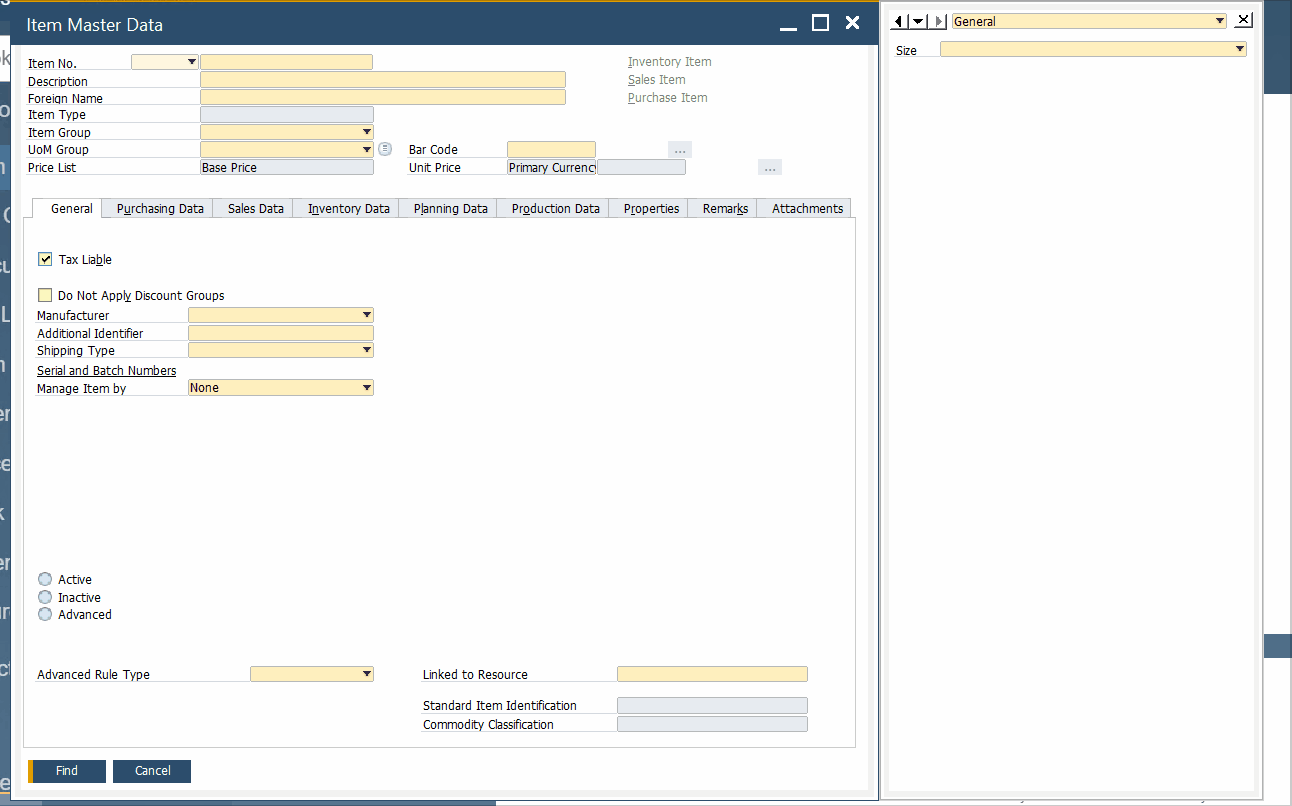Click the Find button
Image resolution: width=1292 pixels, height=806 pixels.
pos(67,771)
